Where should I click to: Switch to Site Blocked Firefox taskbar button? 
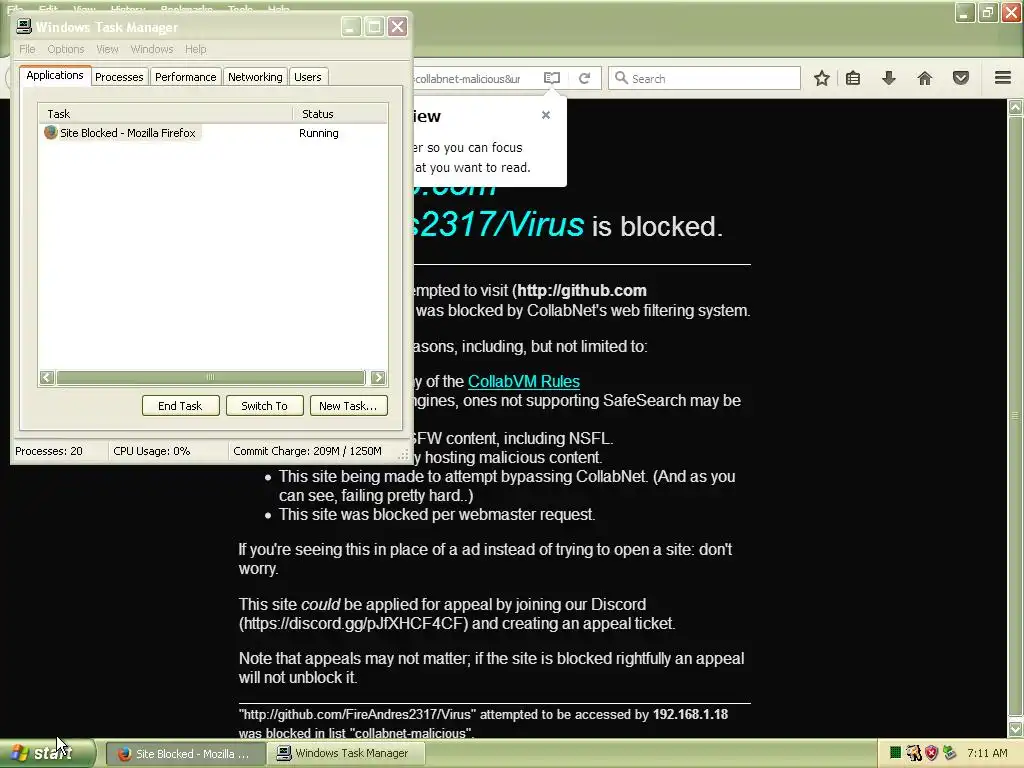(x=185, y=754)
